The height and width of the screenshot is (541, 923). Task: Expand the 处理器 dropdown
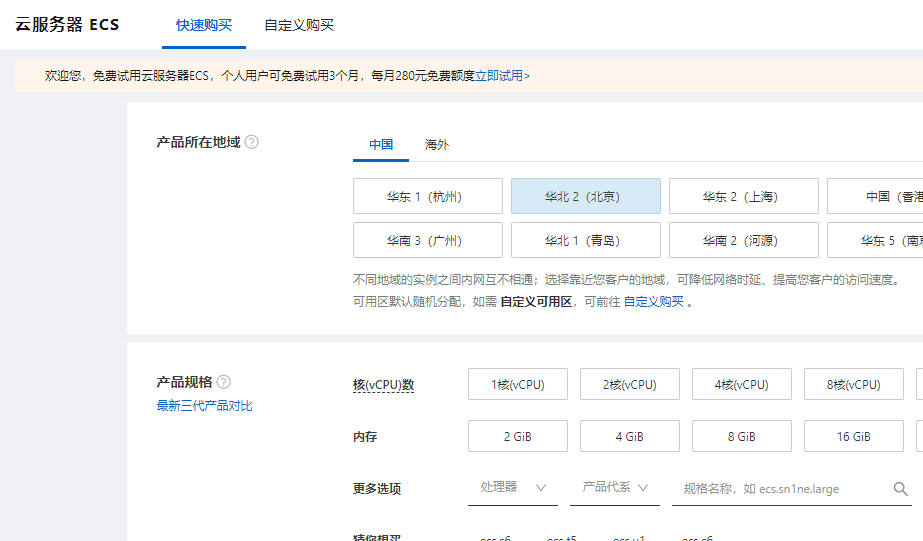click(512, 488)
